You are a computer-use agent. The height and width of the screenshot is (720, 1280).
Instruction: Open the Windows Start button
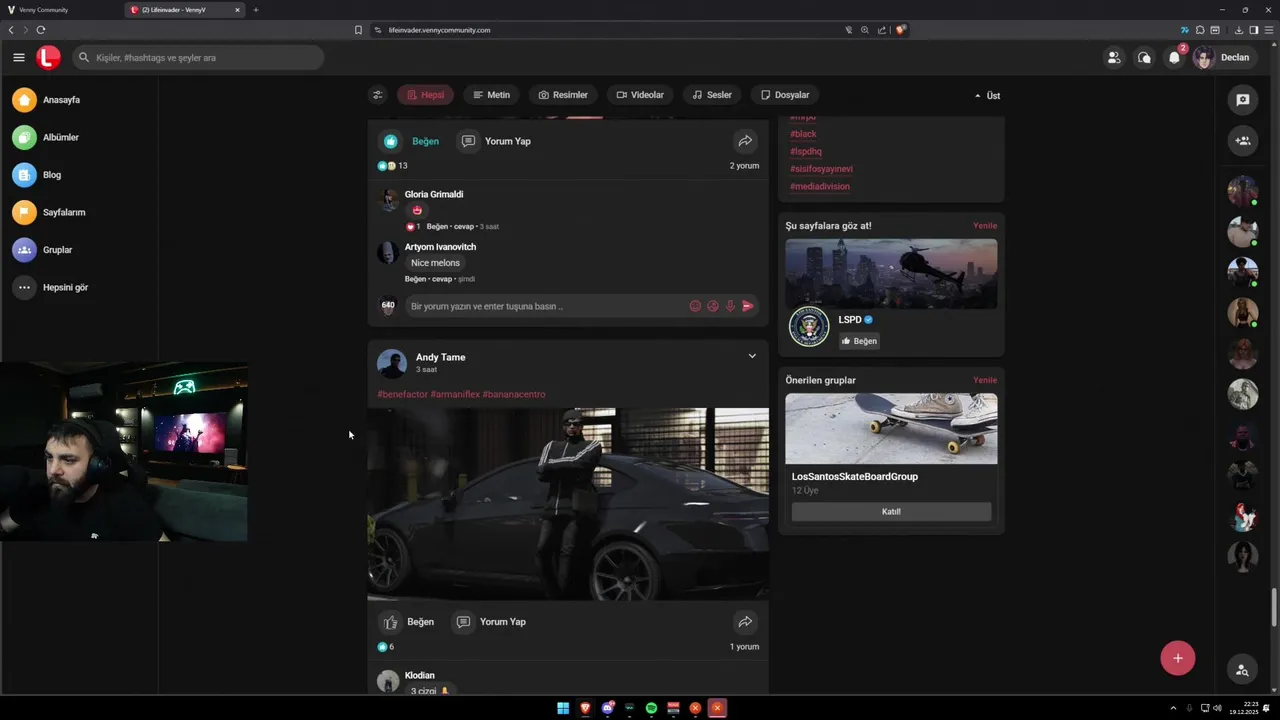coord(563,708)
